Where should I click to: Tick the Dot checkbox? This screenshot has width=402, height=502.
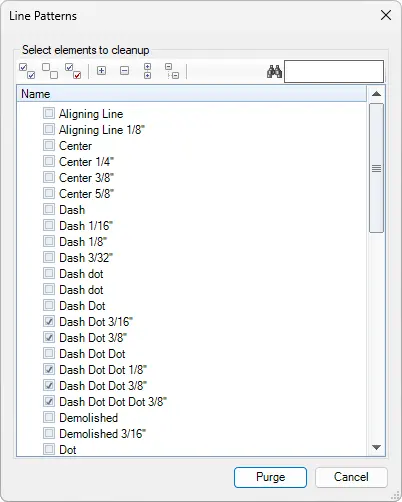tap(49, 449)
